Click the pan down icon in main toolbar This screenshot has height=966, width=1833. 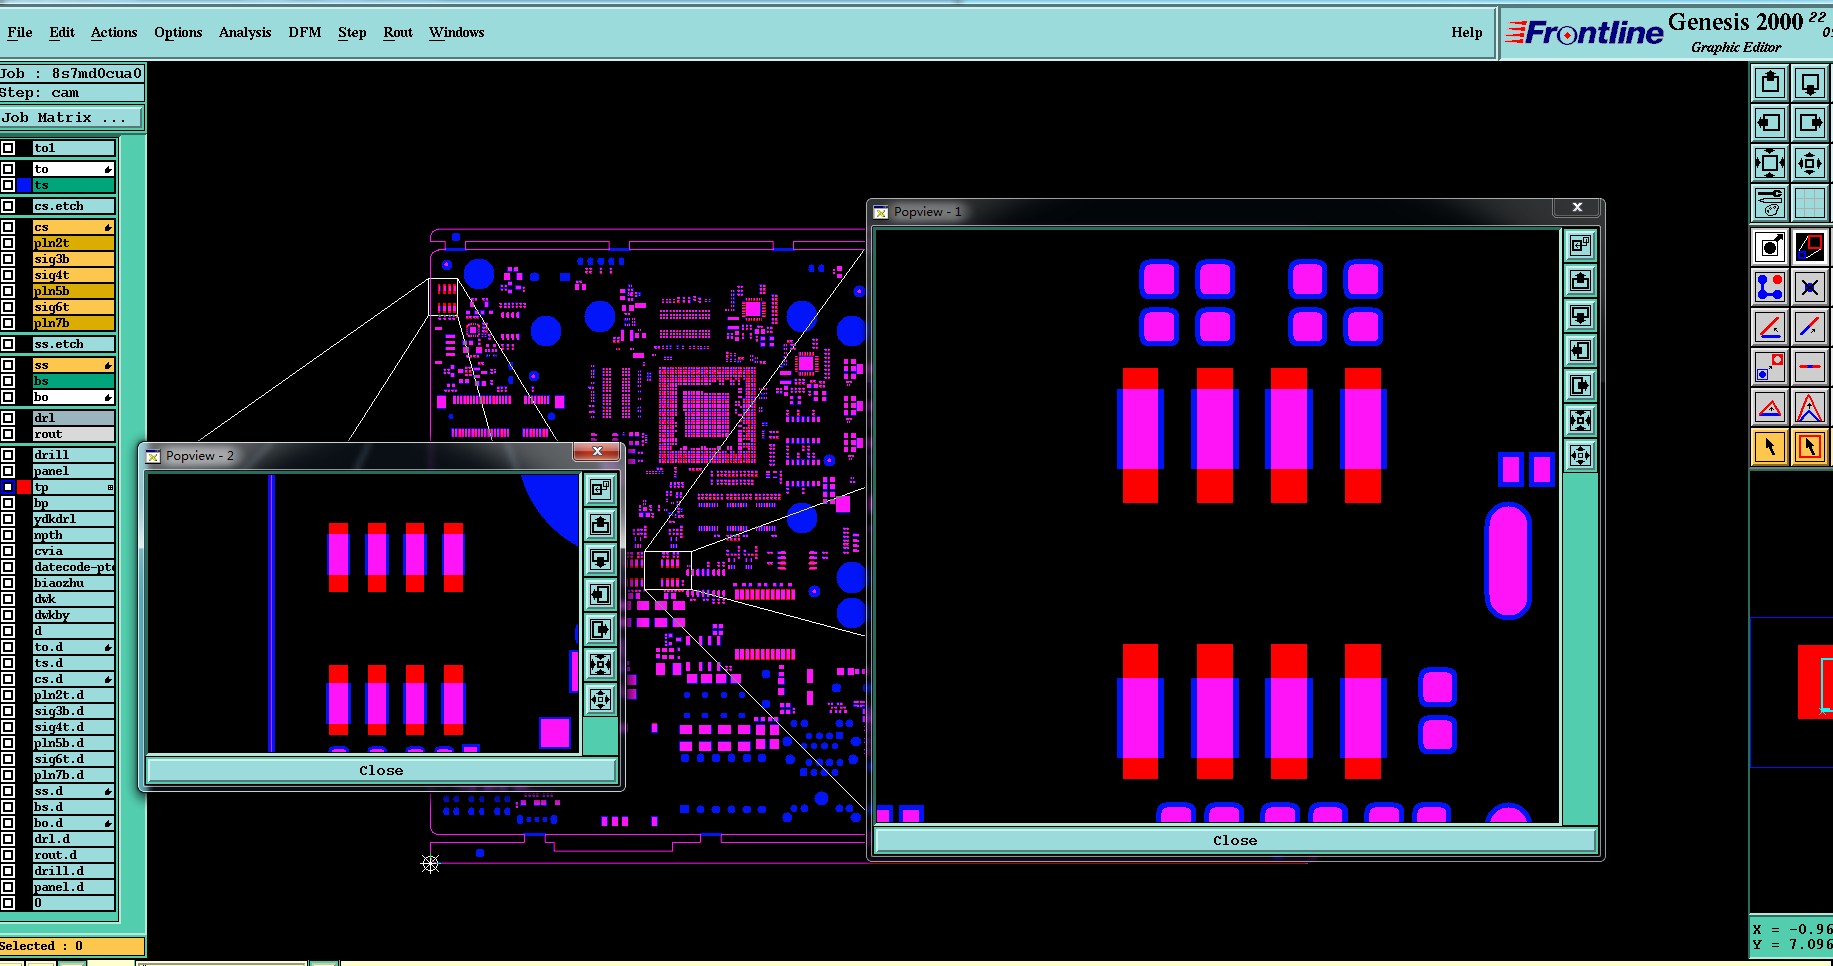click(x=1810, y=83)
